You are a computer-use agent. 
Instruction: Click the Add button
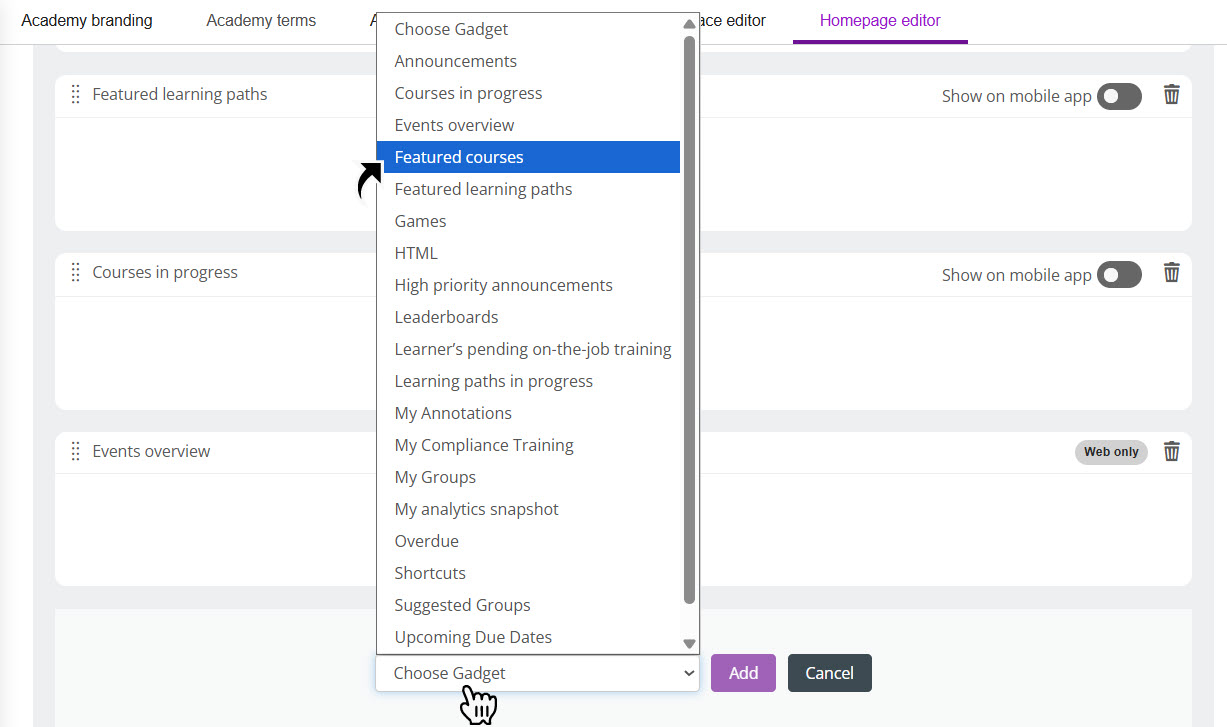click(743, 673)
